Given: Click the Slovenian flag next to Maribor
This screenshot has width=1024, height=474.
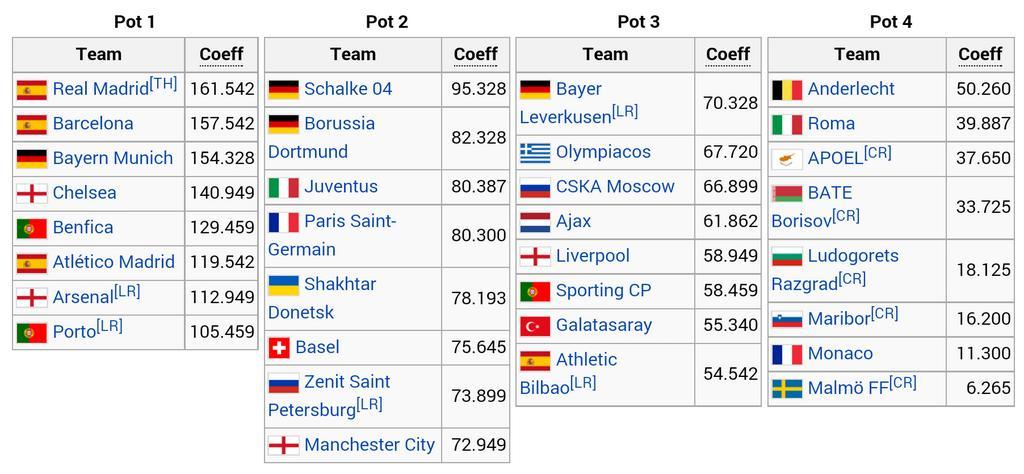Looking at the screenshot, I should 787,319.
